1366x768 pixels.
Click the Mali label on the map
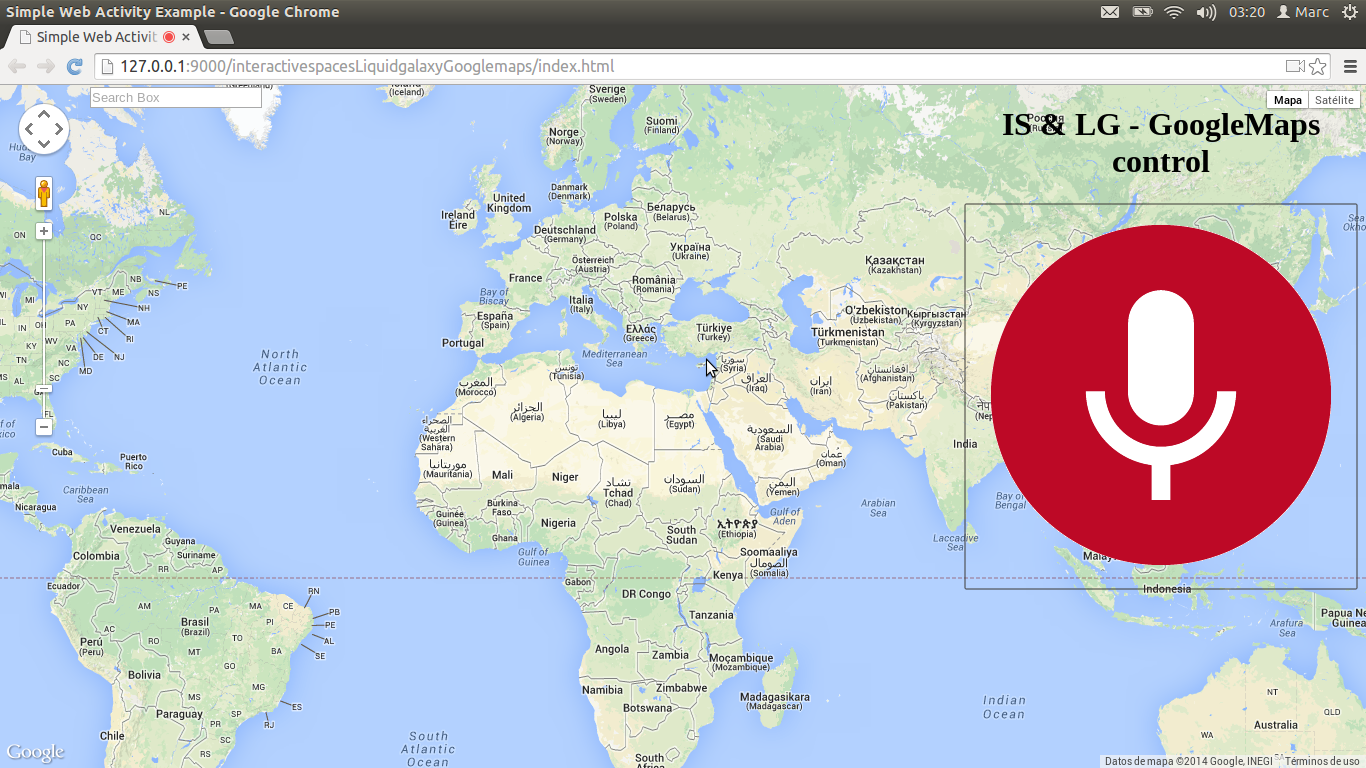(x=502, y=475)
